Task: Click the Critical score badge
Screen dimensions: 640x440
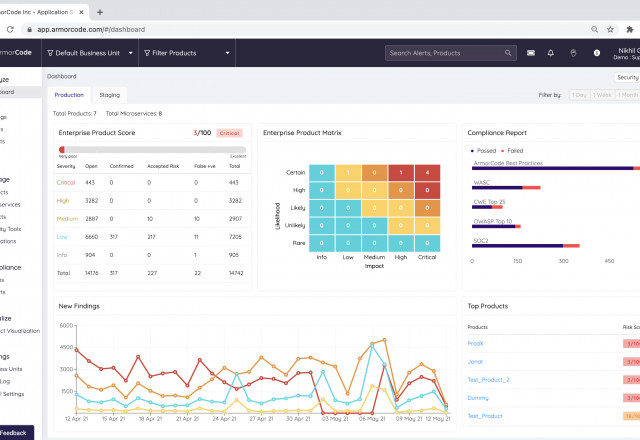Action: 229,133
